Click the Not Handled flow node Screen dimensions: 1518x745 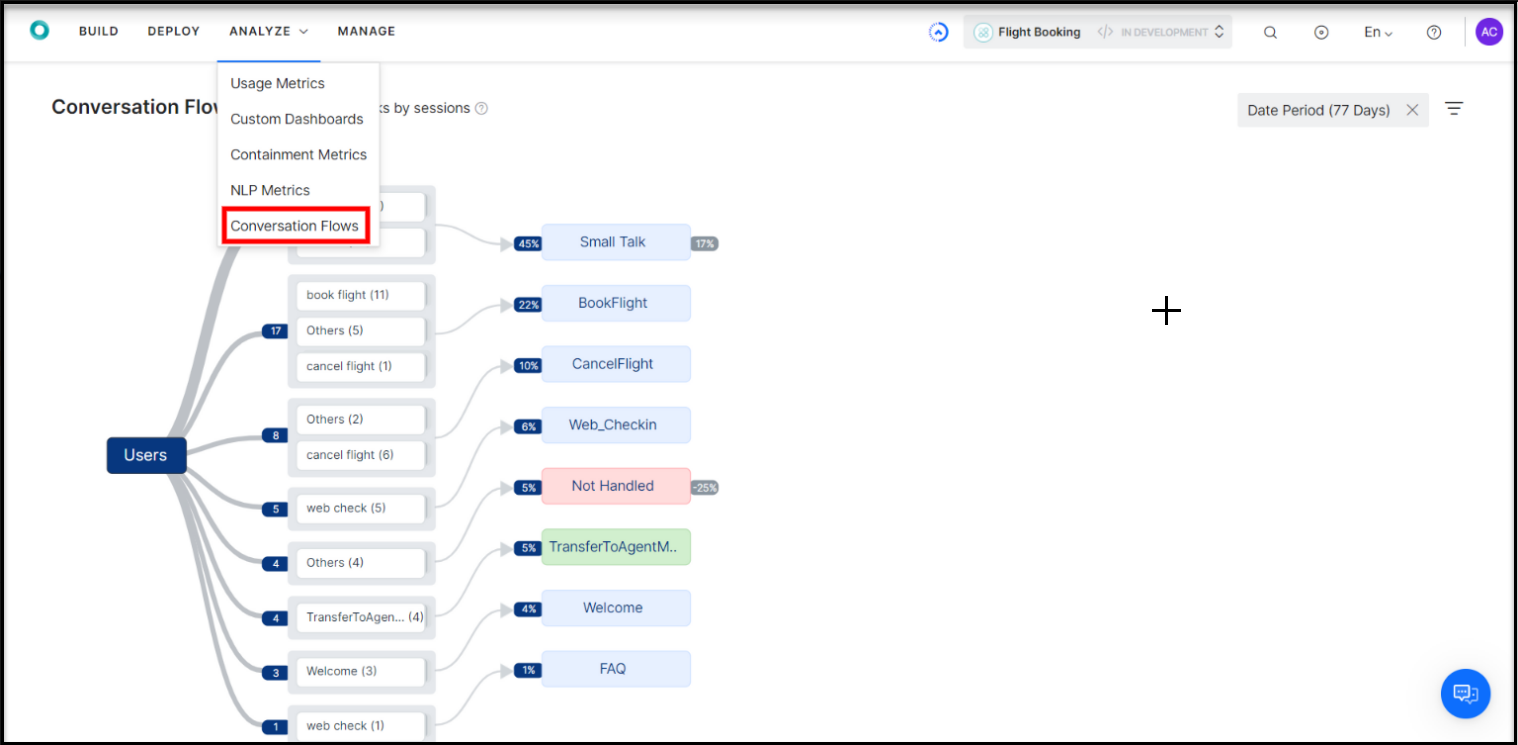pyautogui.click(x=613, y=486)
